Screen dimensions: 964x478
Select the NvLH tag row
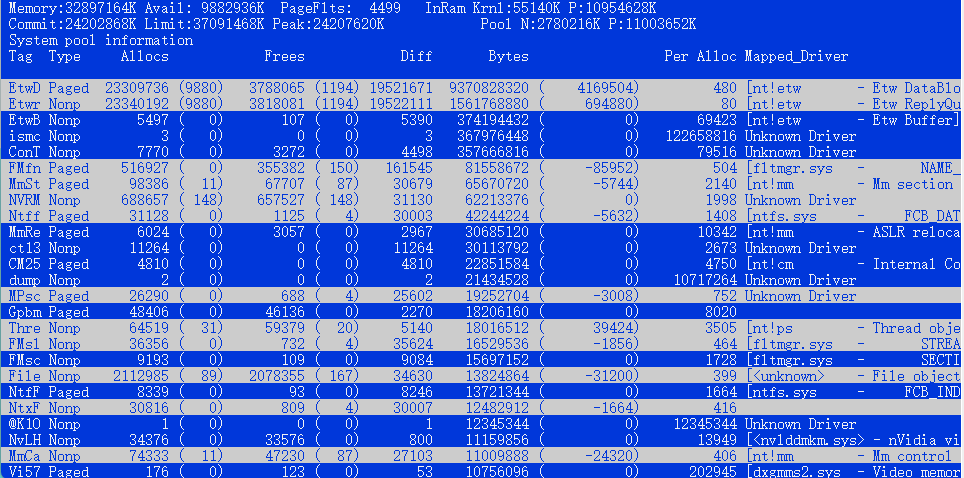click(x=482, y=440)
